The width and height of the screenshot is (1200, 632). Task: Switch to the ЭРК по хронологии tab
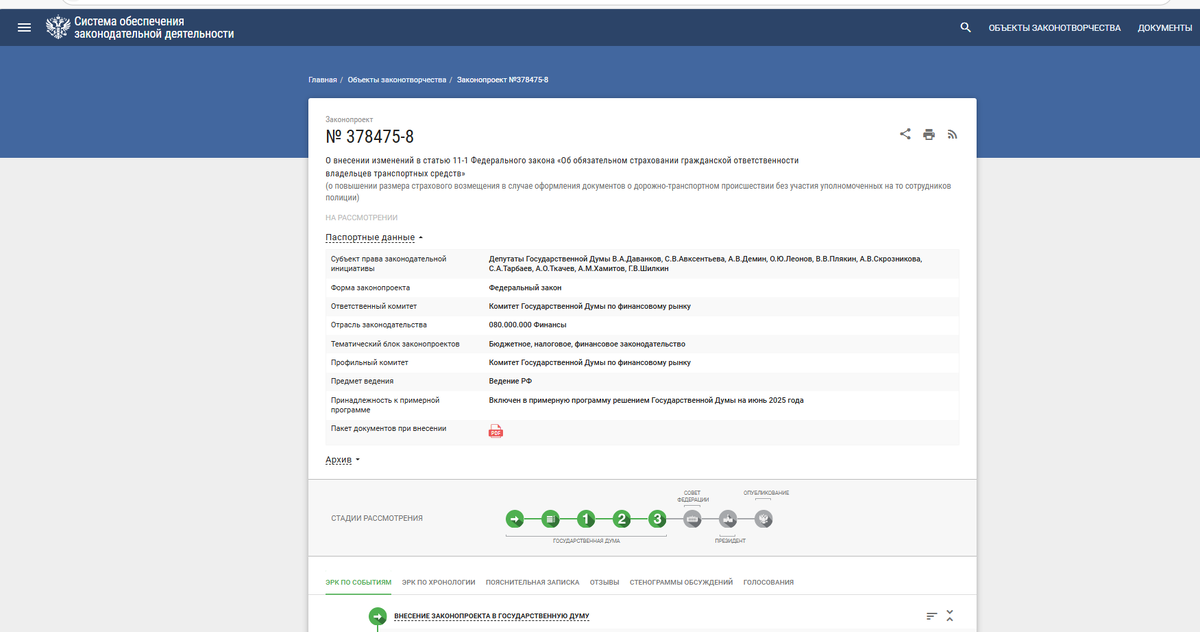[x=438, y=582]
